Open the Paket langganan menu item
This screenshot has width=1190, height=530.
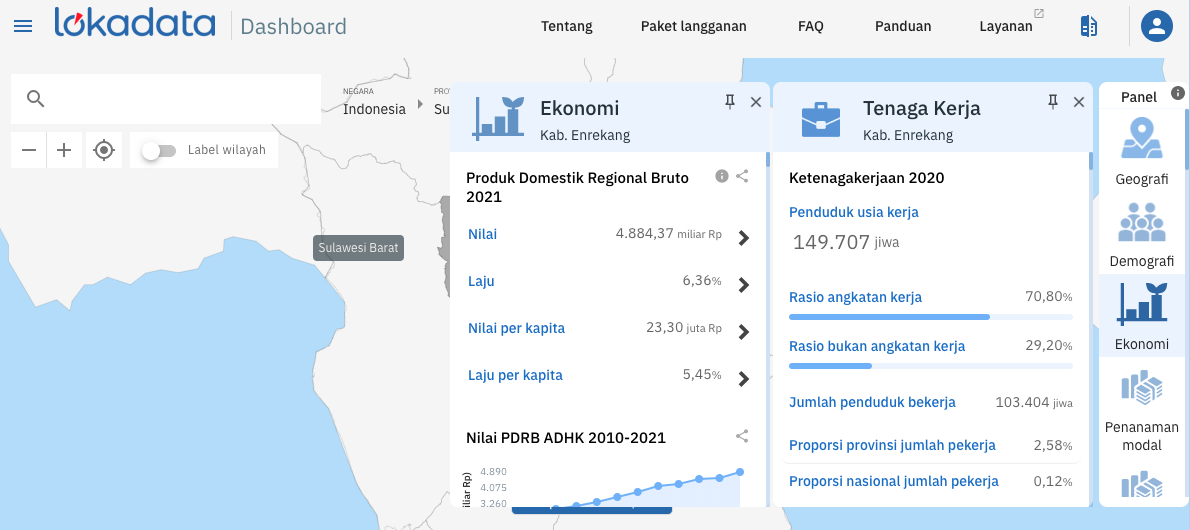pyautogui.click(x=693, y=27)
